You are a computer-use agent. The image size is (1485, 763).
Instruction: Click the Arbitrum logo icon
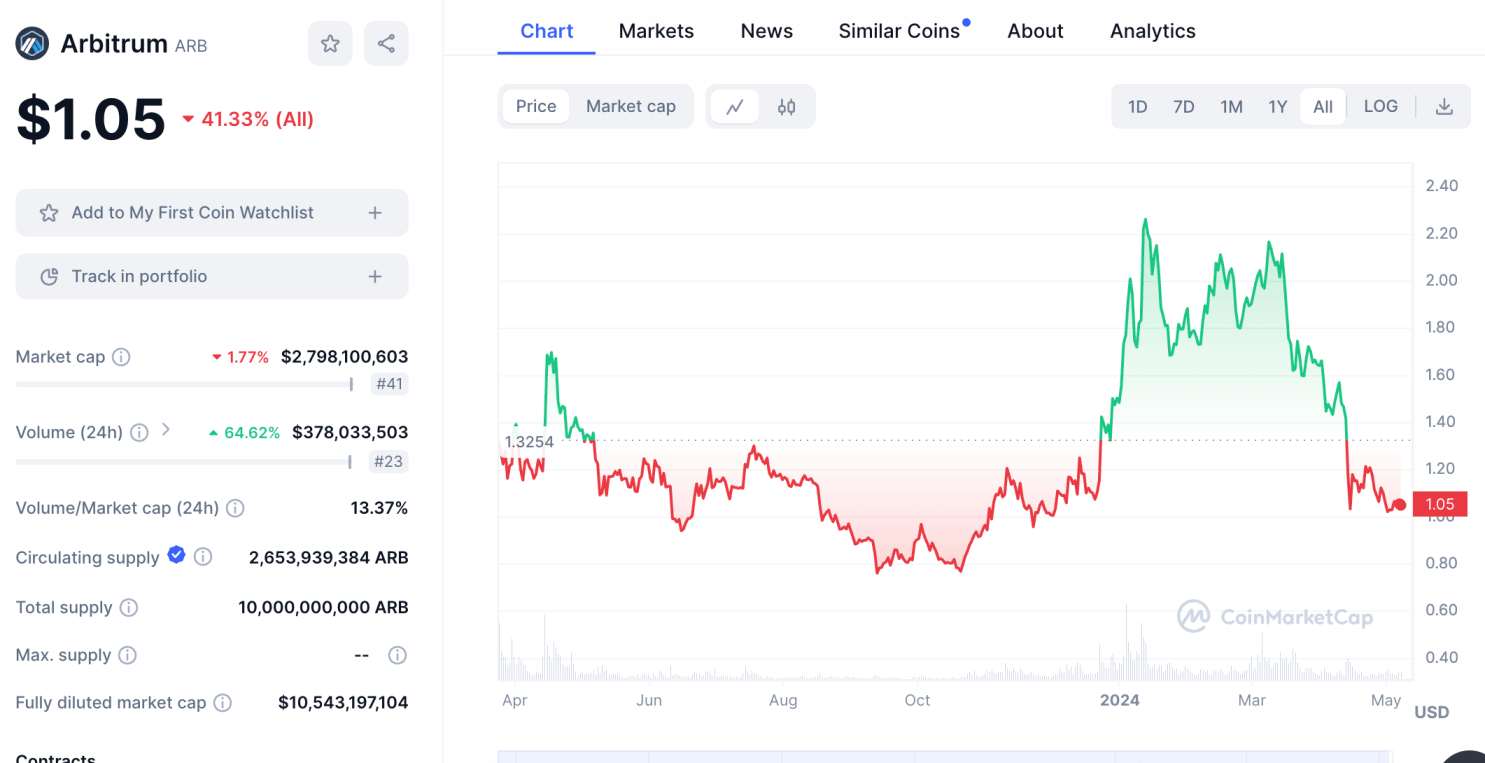coord(32,43)
